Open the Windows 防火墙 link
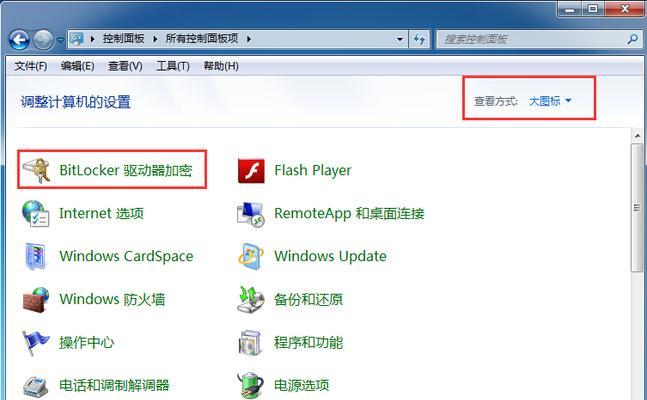Viewport: 647px width, 400px height. click(112, 299)
